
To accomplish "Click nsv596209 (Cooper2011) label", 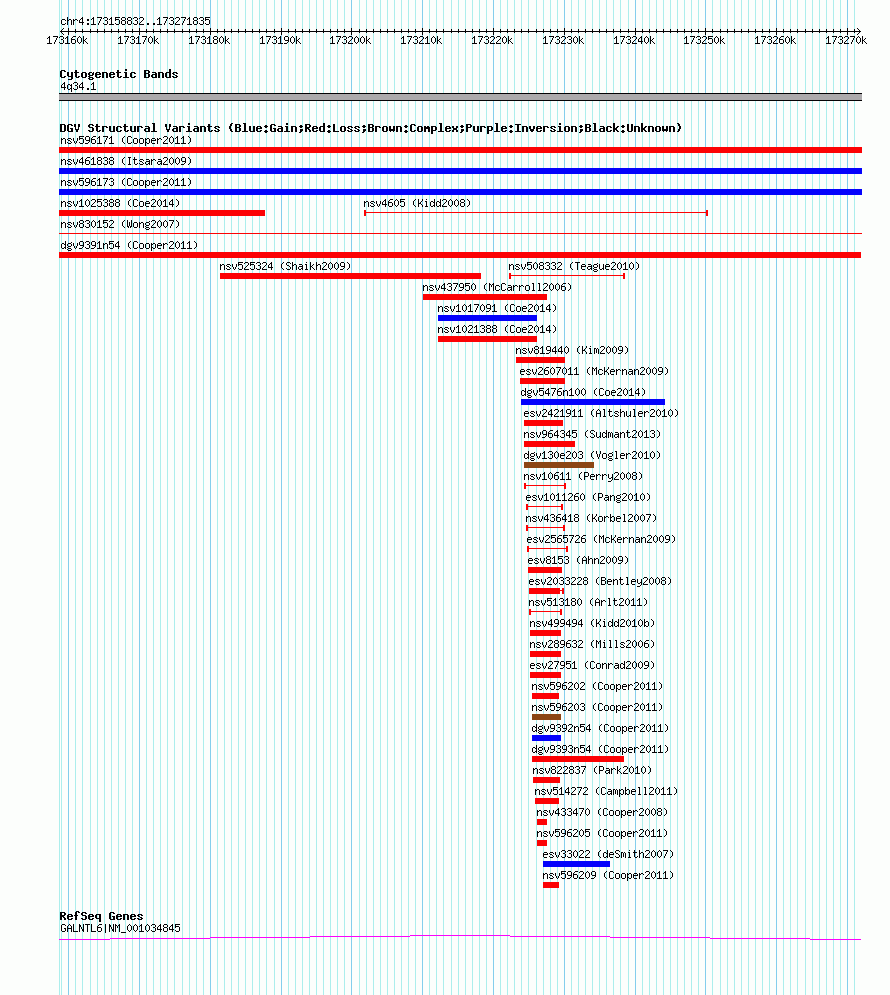I will pos(608,874).
